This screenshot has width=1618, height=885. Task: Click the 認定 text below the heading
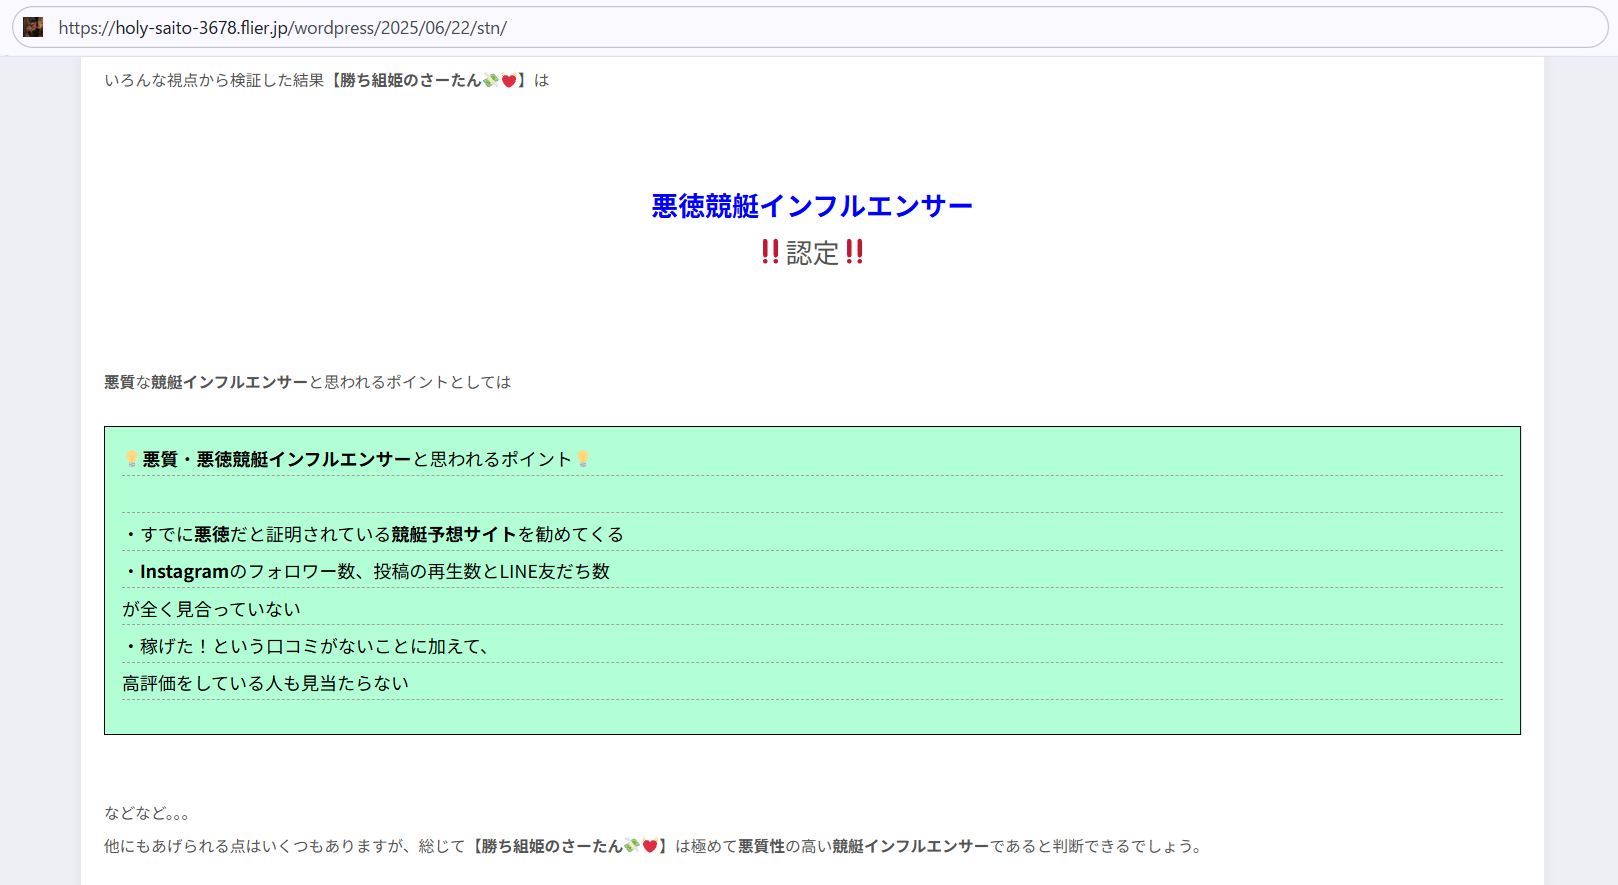coord(812,253)
